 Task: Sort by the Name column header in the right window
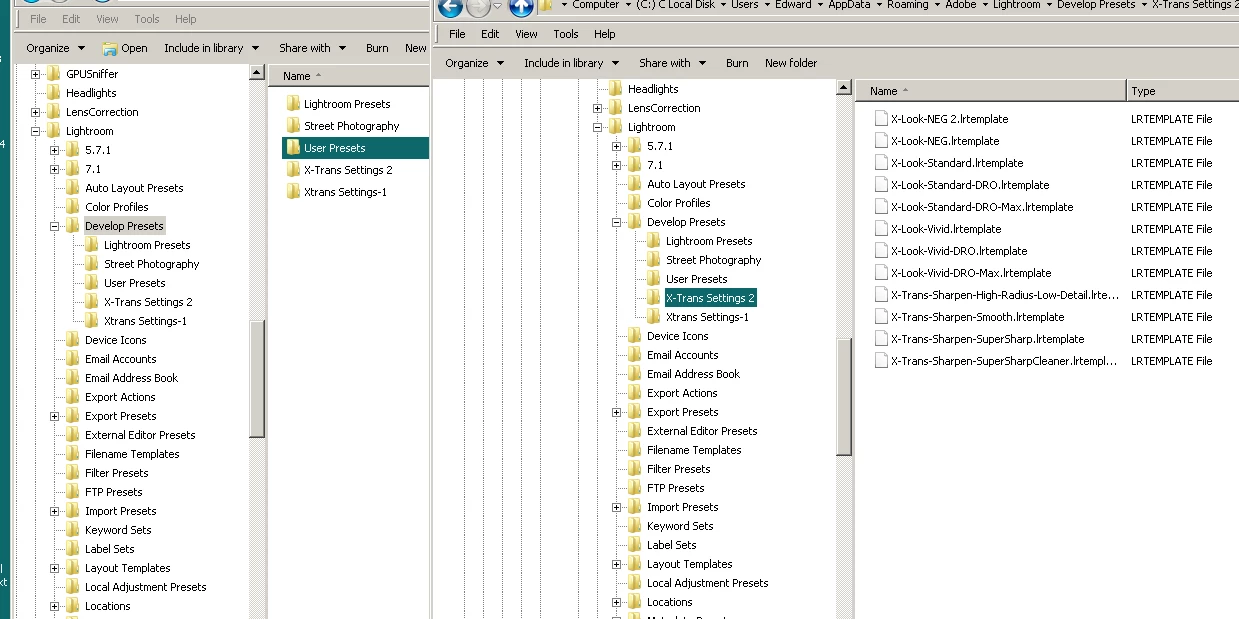coord(990,91)
